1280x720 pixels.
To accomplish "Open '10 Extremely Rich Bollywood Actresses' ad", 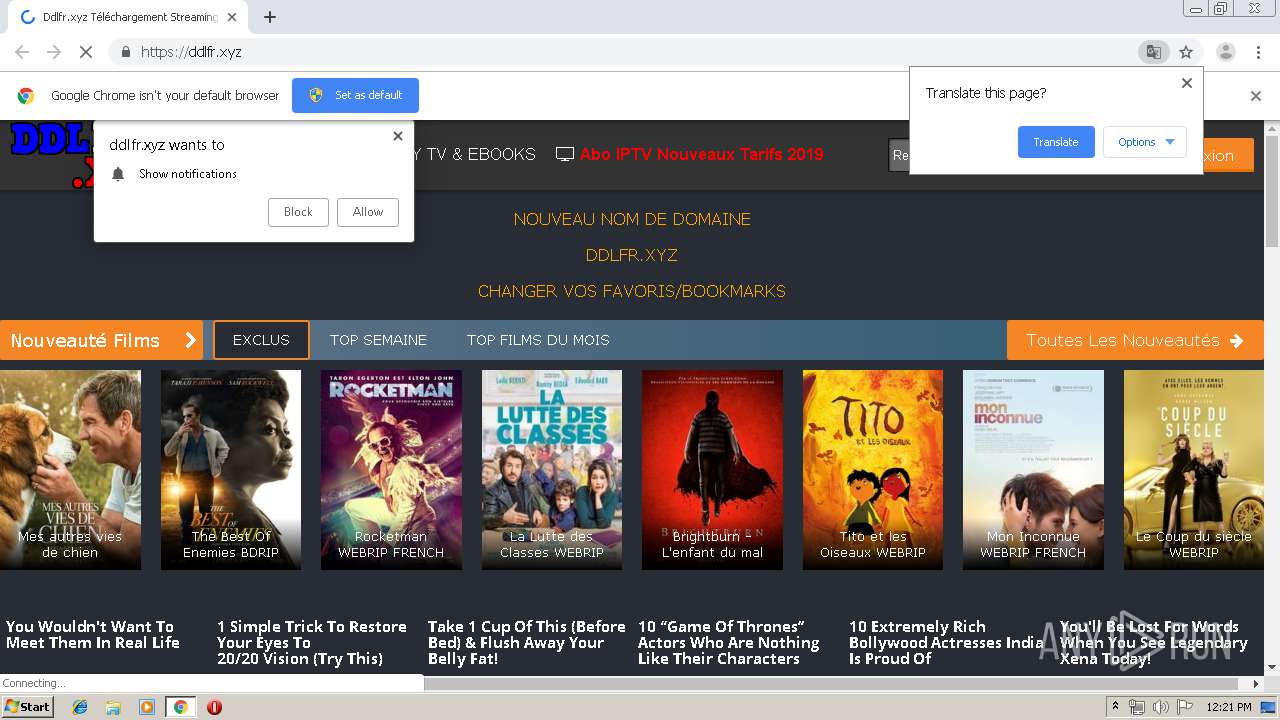I will click(x=946, y=642).
